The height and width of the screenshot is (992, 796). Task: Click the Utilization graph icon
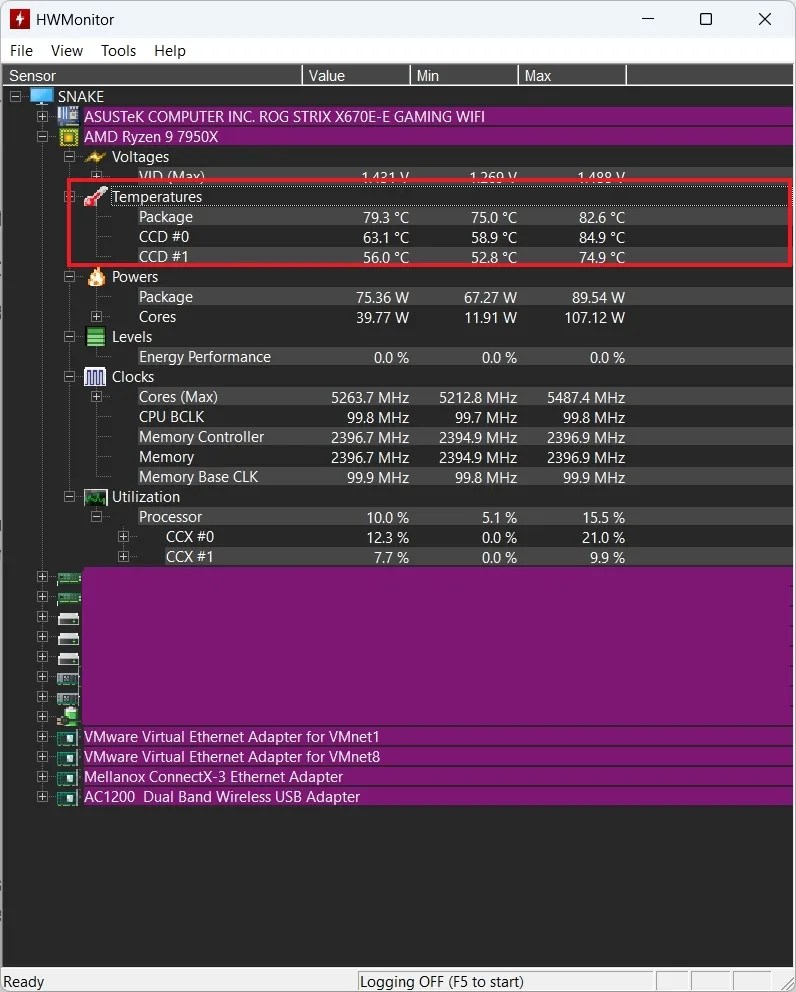(x=96, y=497)
